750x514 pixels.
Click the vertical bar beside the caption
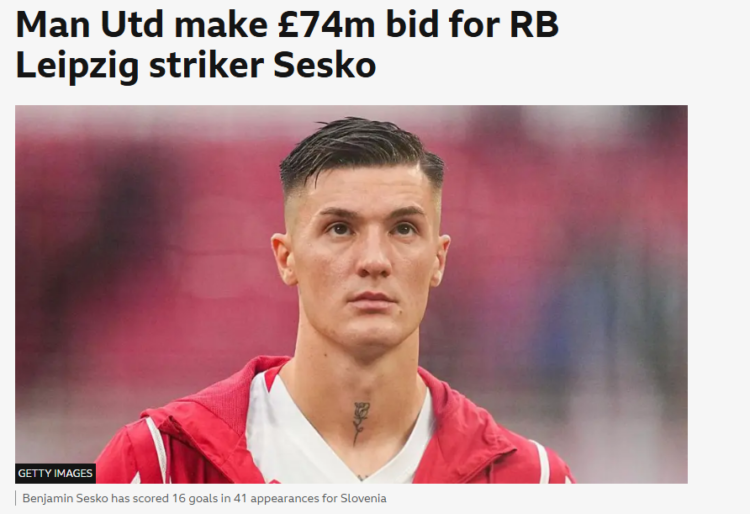click(x=16, y=498)
